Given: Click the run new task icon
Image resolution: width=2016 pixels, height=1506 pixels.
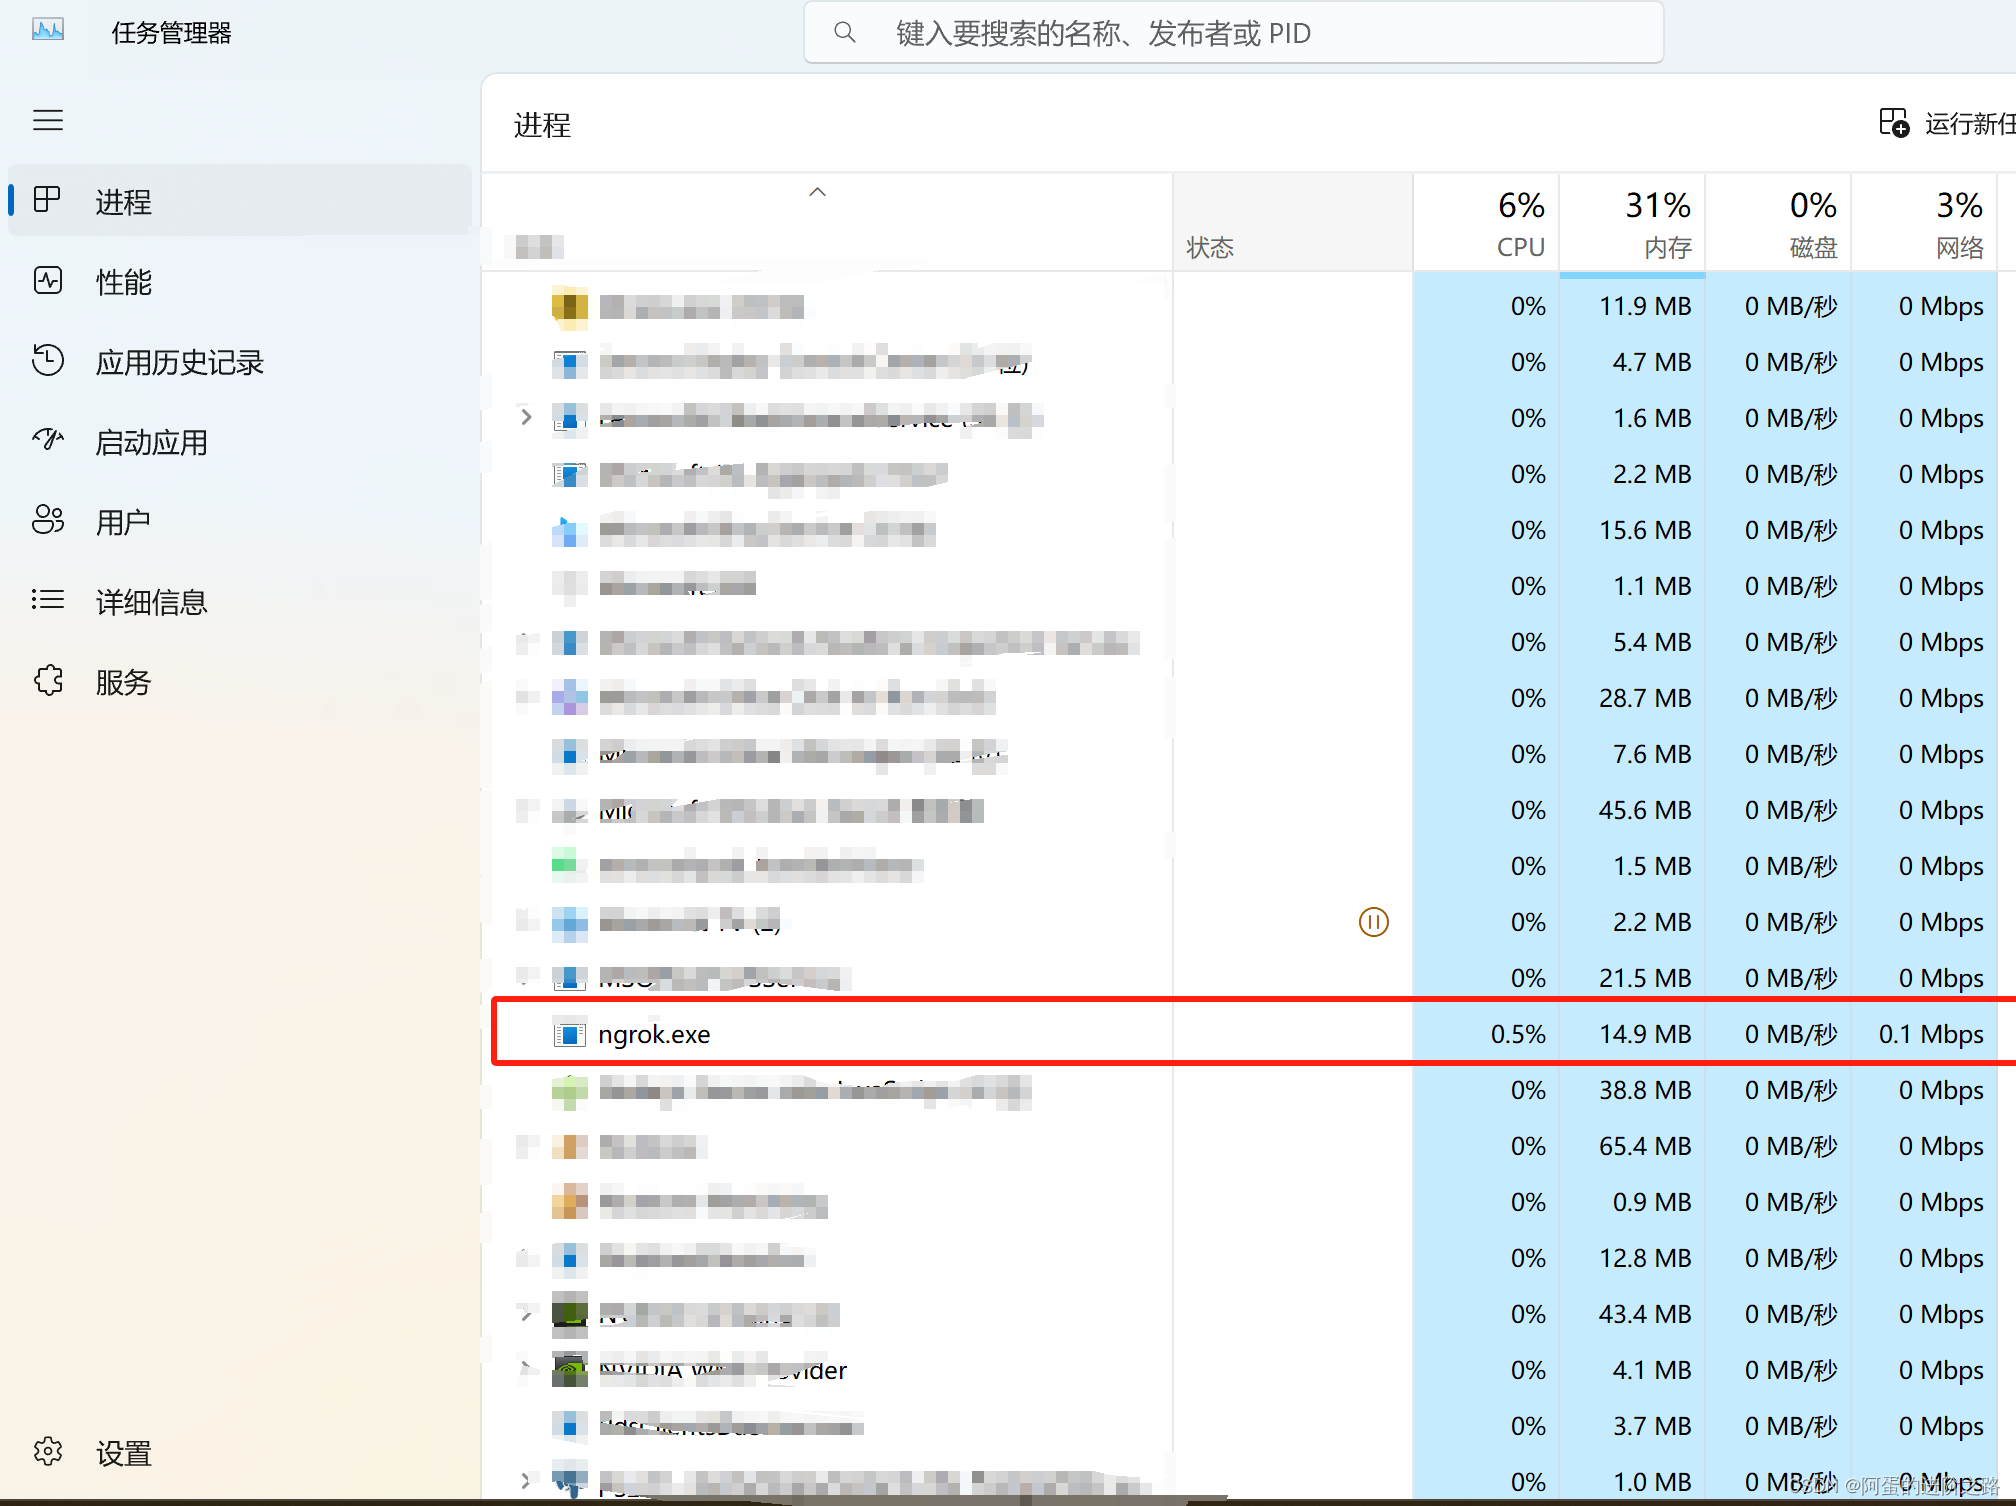Looking at the screenshot, I should (1894, 123).
